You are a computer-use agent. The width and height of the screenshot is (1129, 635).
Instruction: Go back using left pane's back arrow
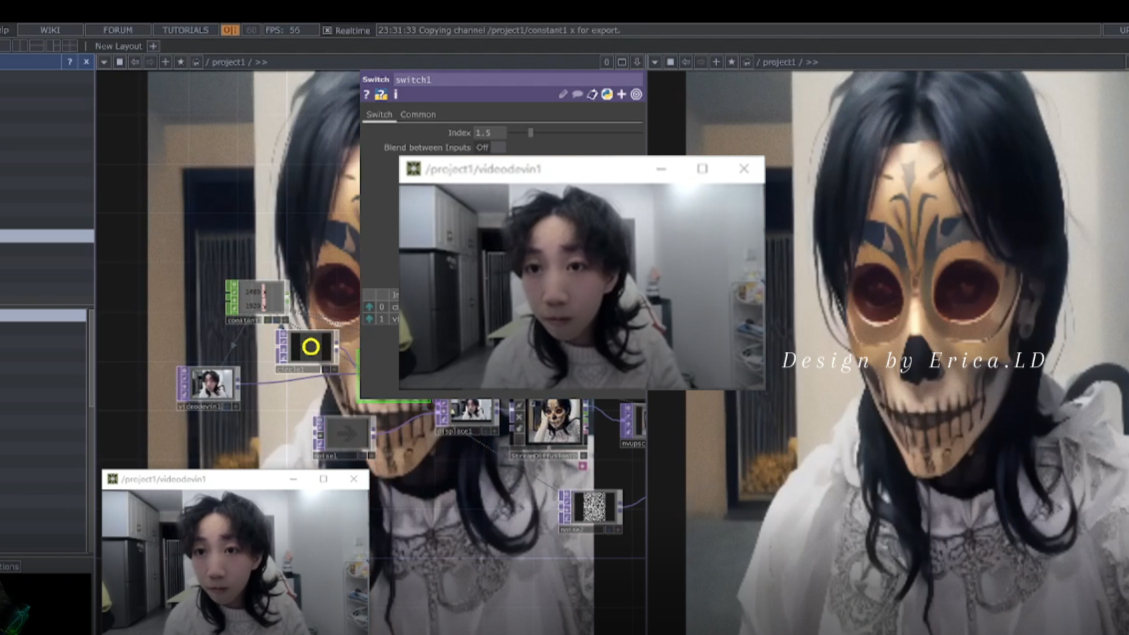pos(135,62)
